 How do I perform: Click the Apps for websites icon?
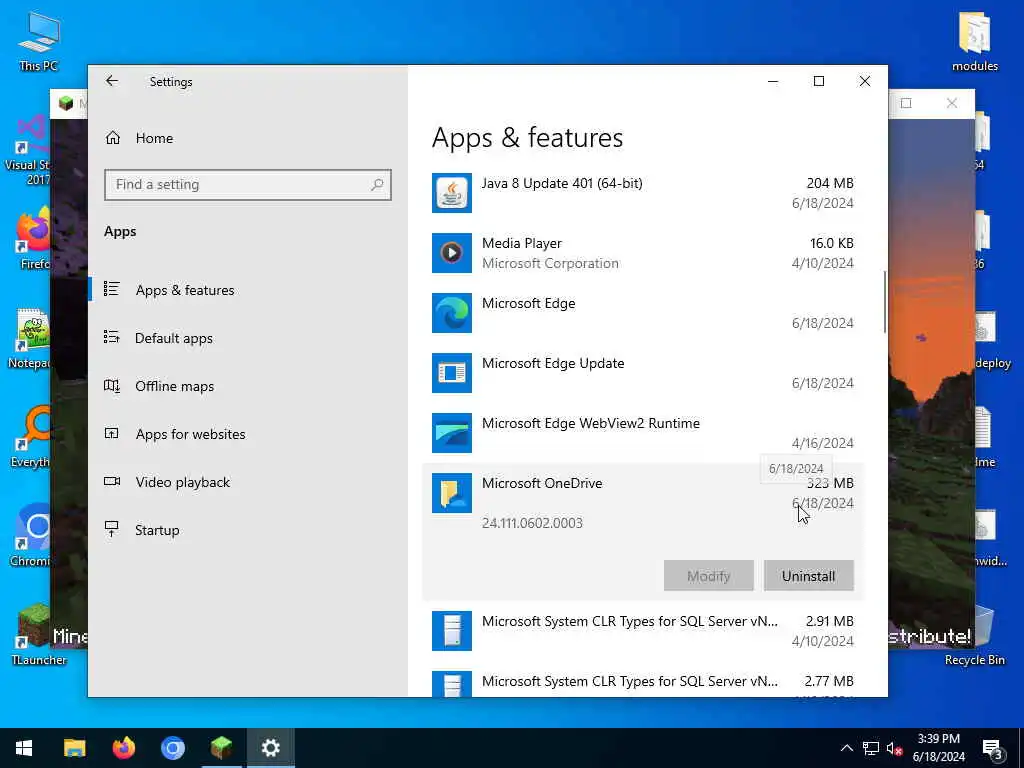click(112, 433)
